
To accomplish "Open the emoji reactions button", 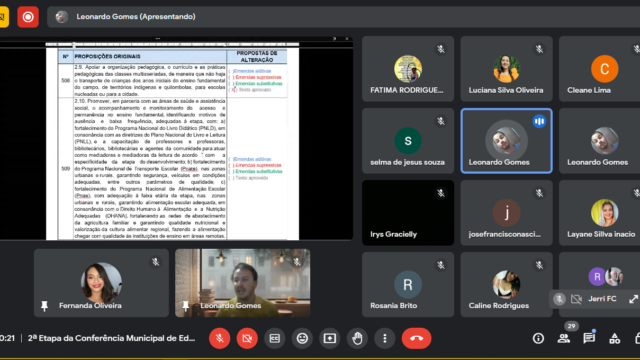I will 302,338.
